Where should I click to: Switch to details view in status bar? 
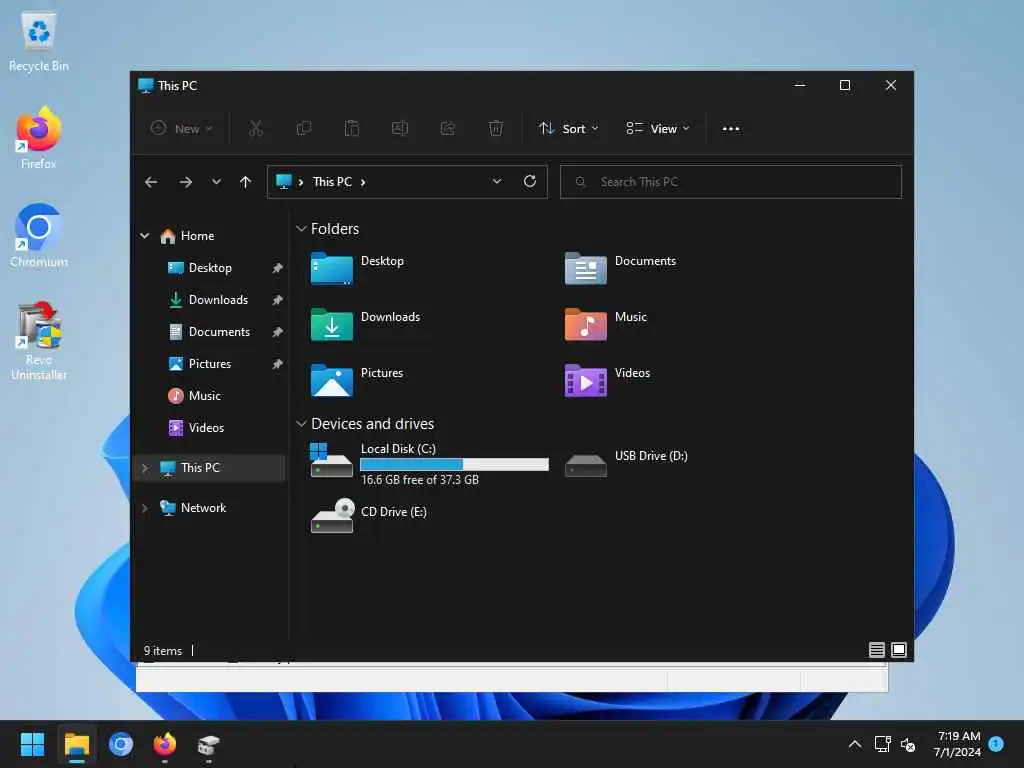click(x=876, y=650)
